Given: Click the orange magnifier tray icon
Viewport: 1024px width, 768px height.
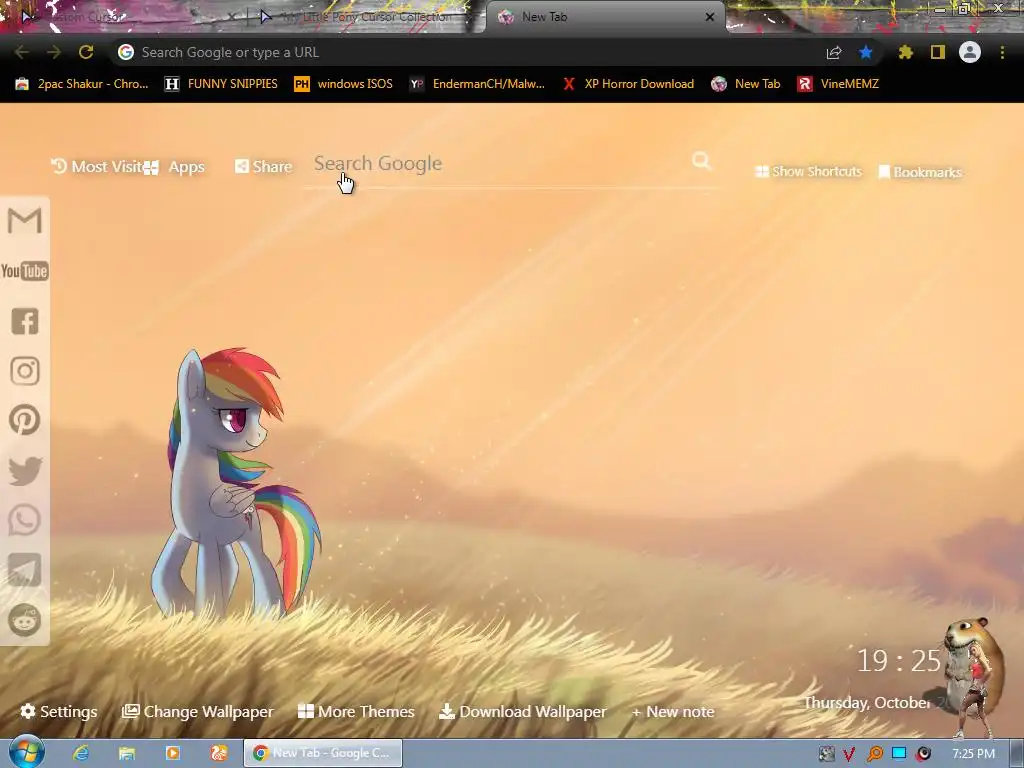Looking at the screenshot, I should click(x=874, y=754).
